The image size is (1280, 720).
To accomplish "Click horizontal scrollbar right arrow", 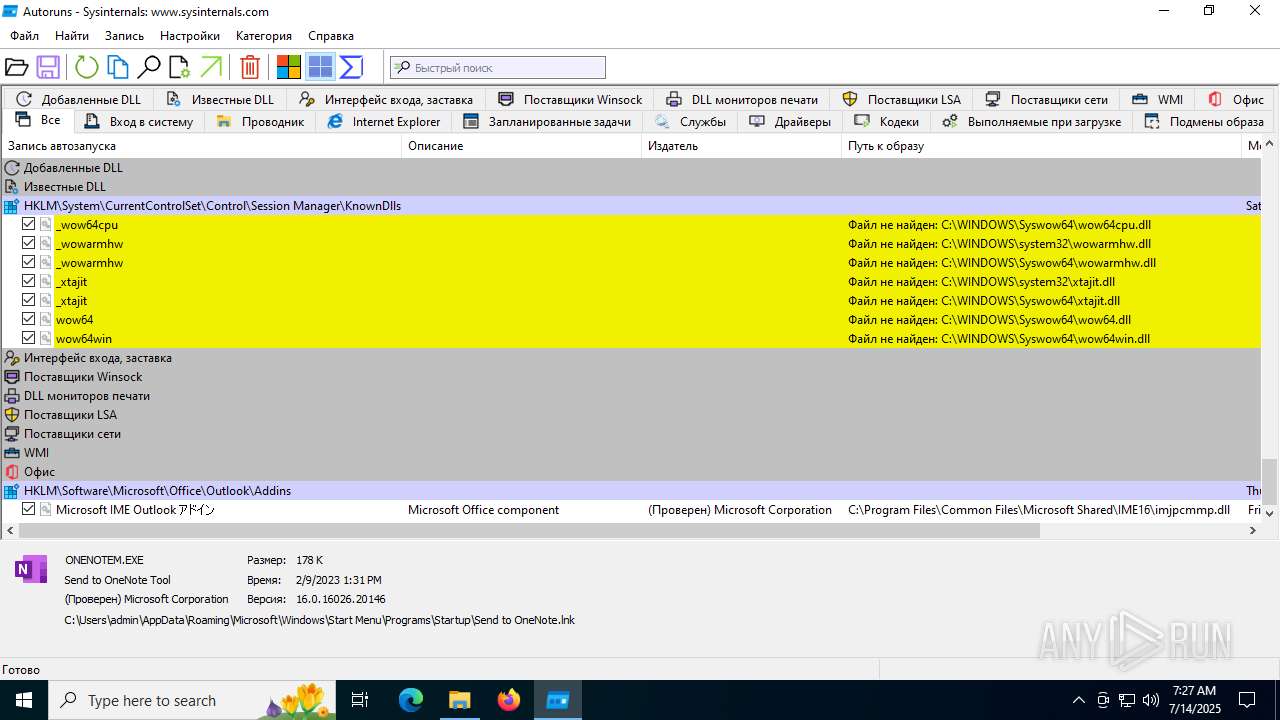I will 1254,531.
